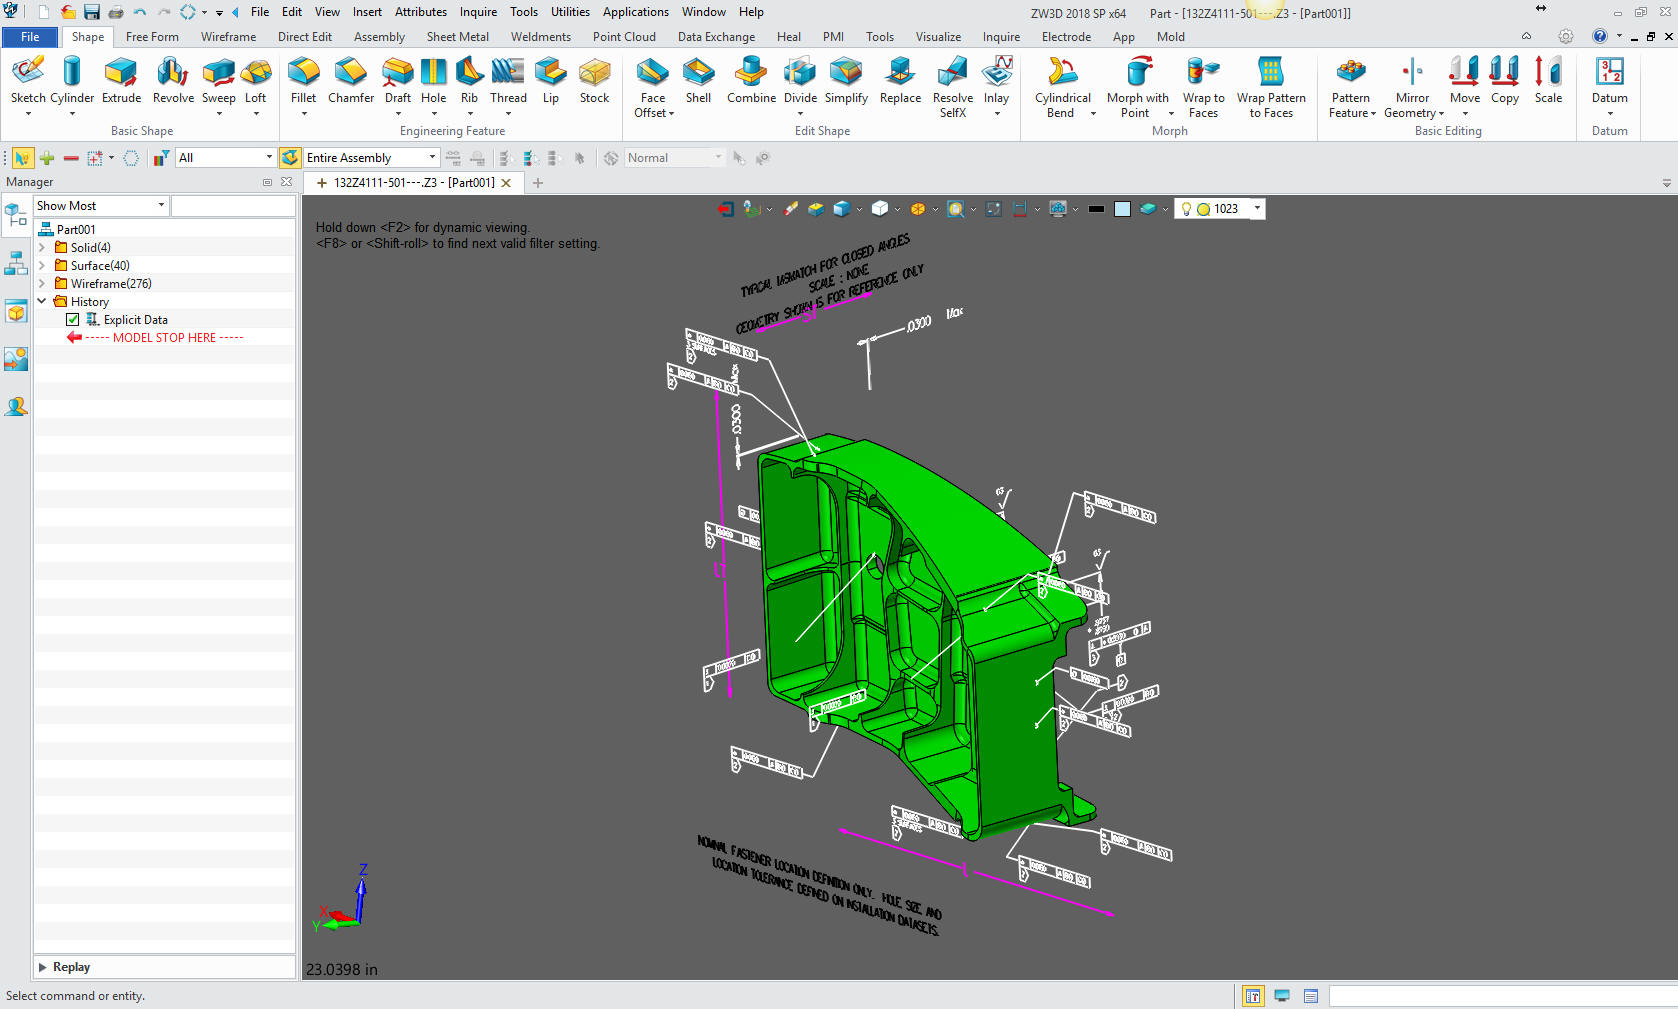Image resolution: width=1678 pixels, height=1009 pixels.
Task: Click the Scale tool
Action: click(1548, 80)
